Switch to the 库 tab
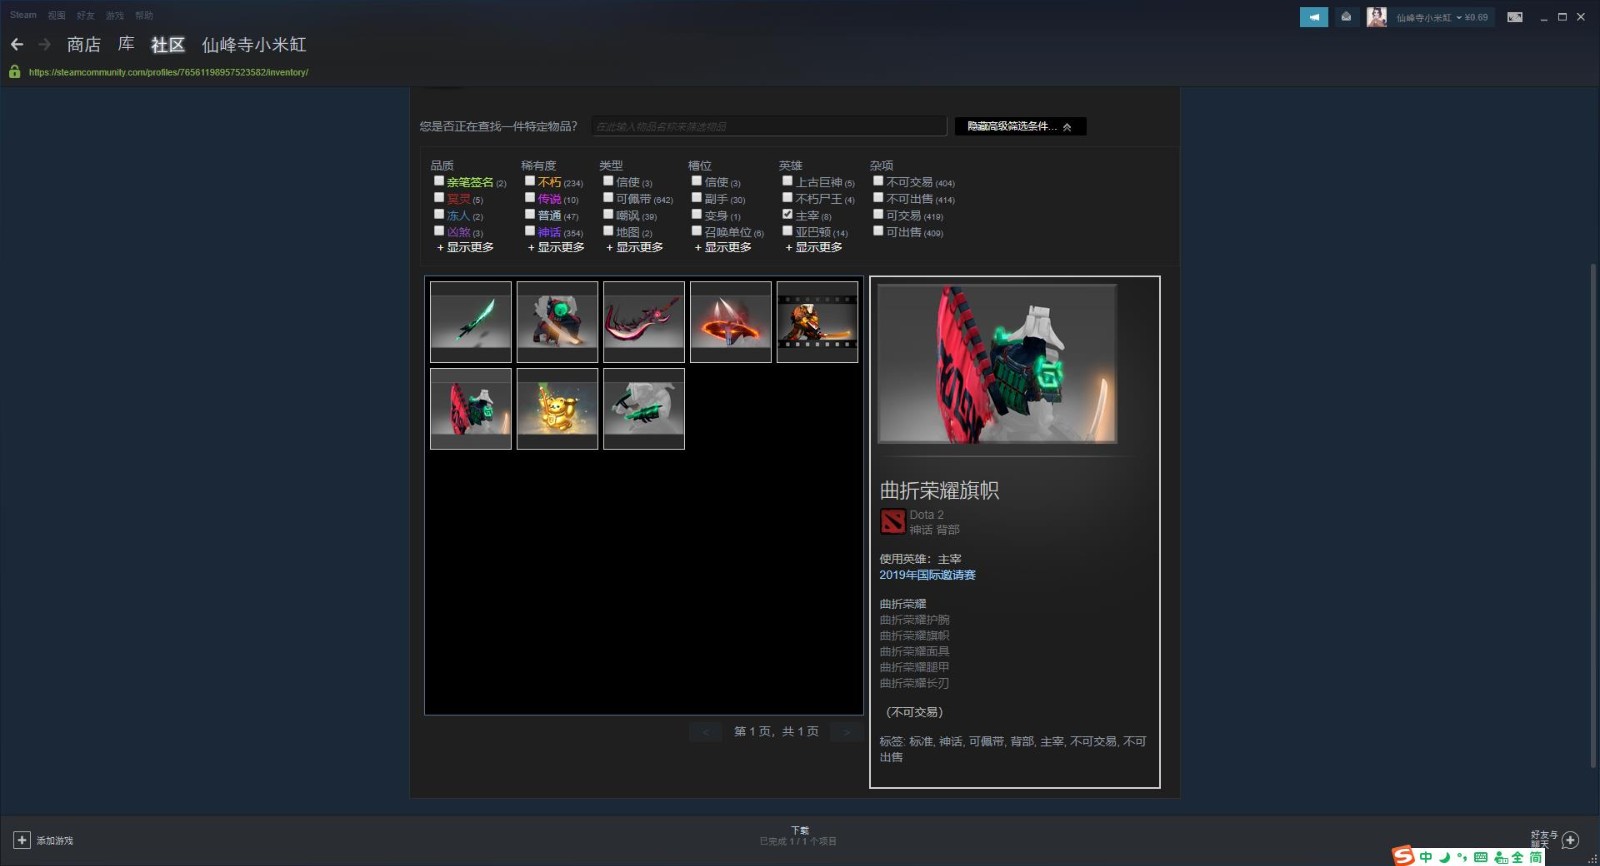The height and width of the screenshot is (866, 1600). coord(126,44)
